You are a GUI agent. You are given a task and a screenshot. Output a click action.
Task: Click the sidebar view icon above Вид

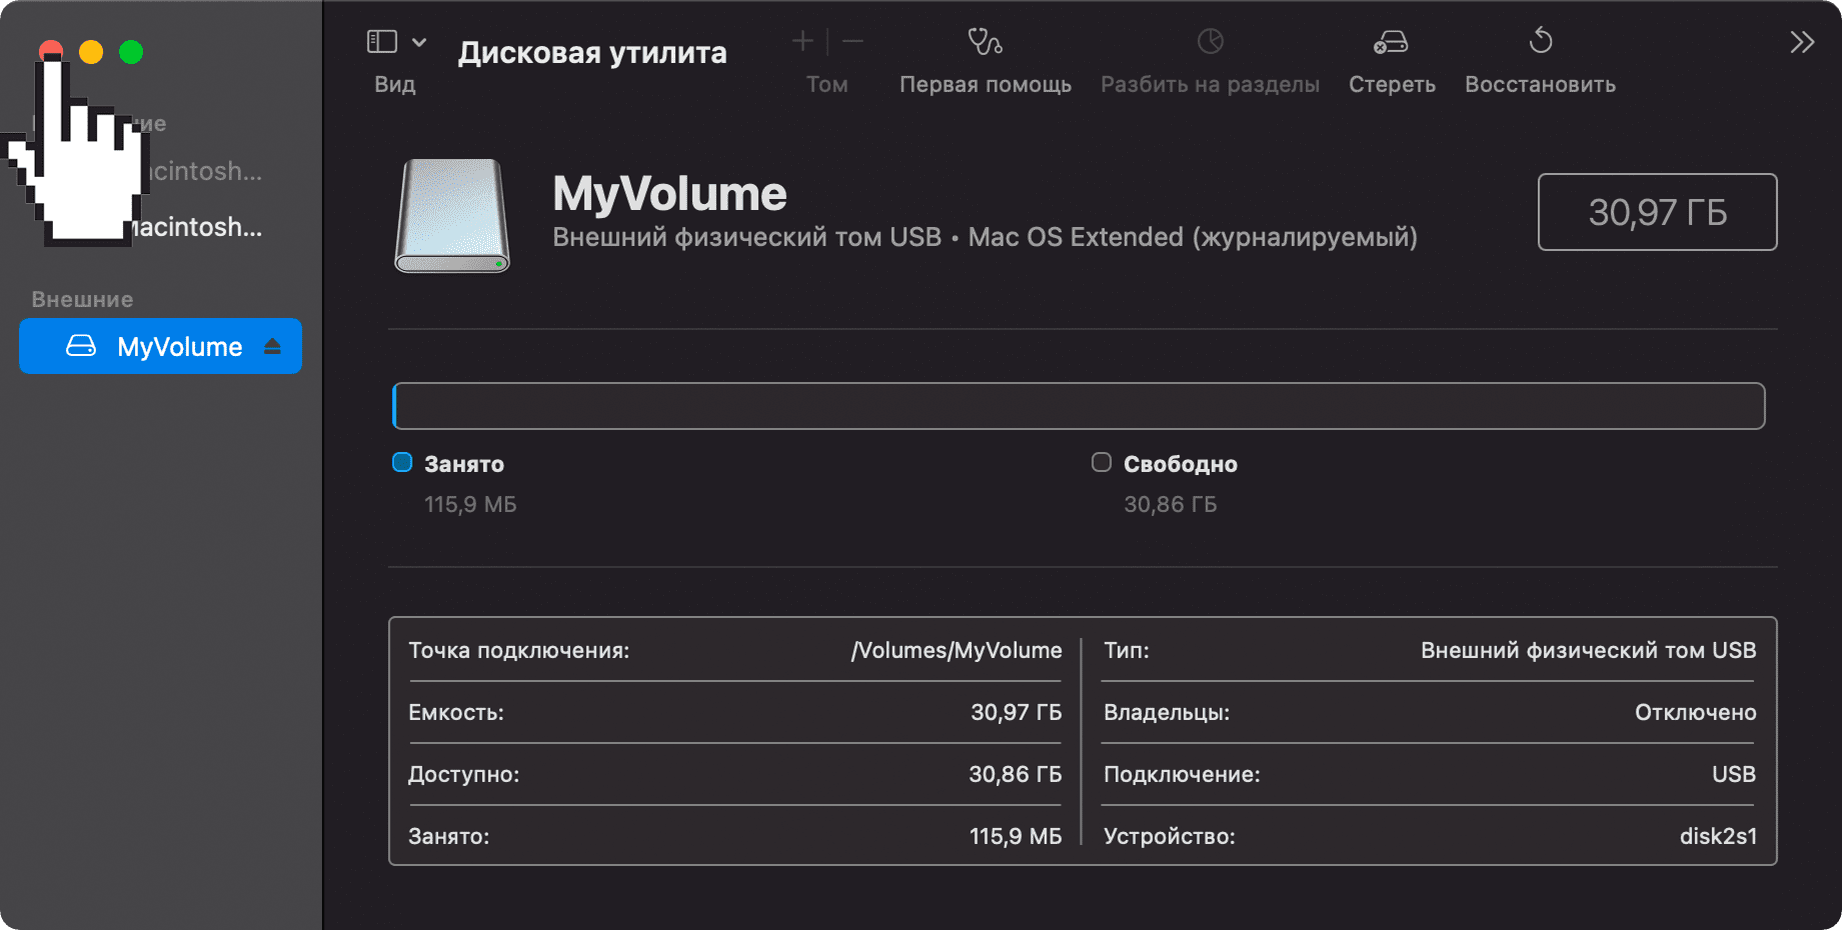coord(382,41)
